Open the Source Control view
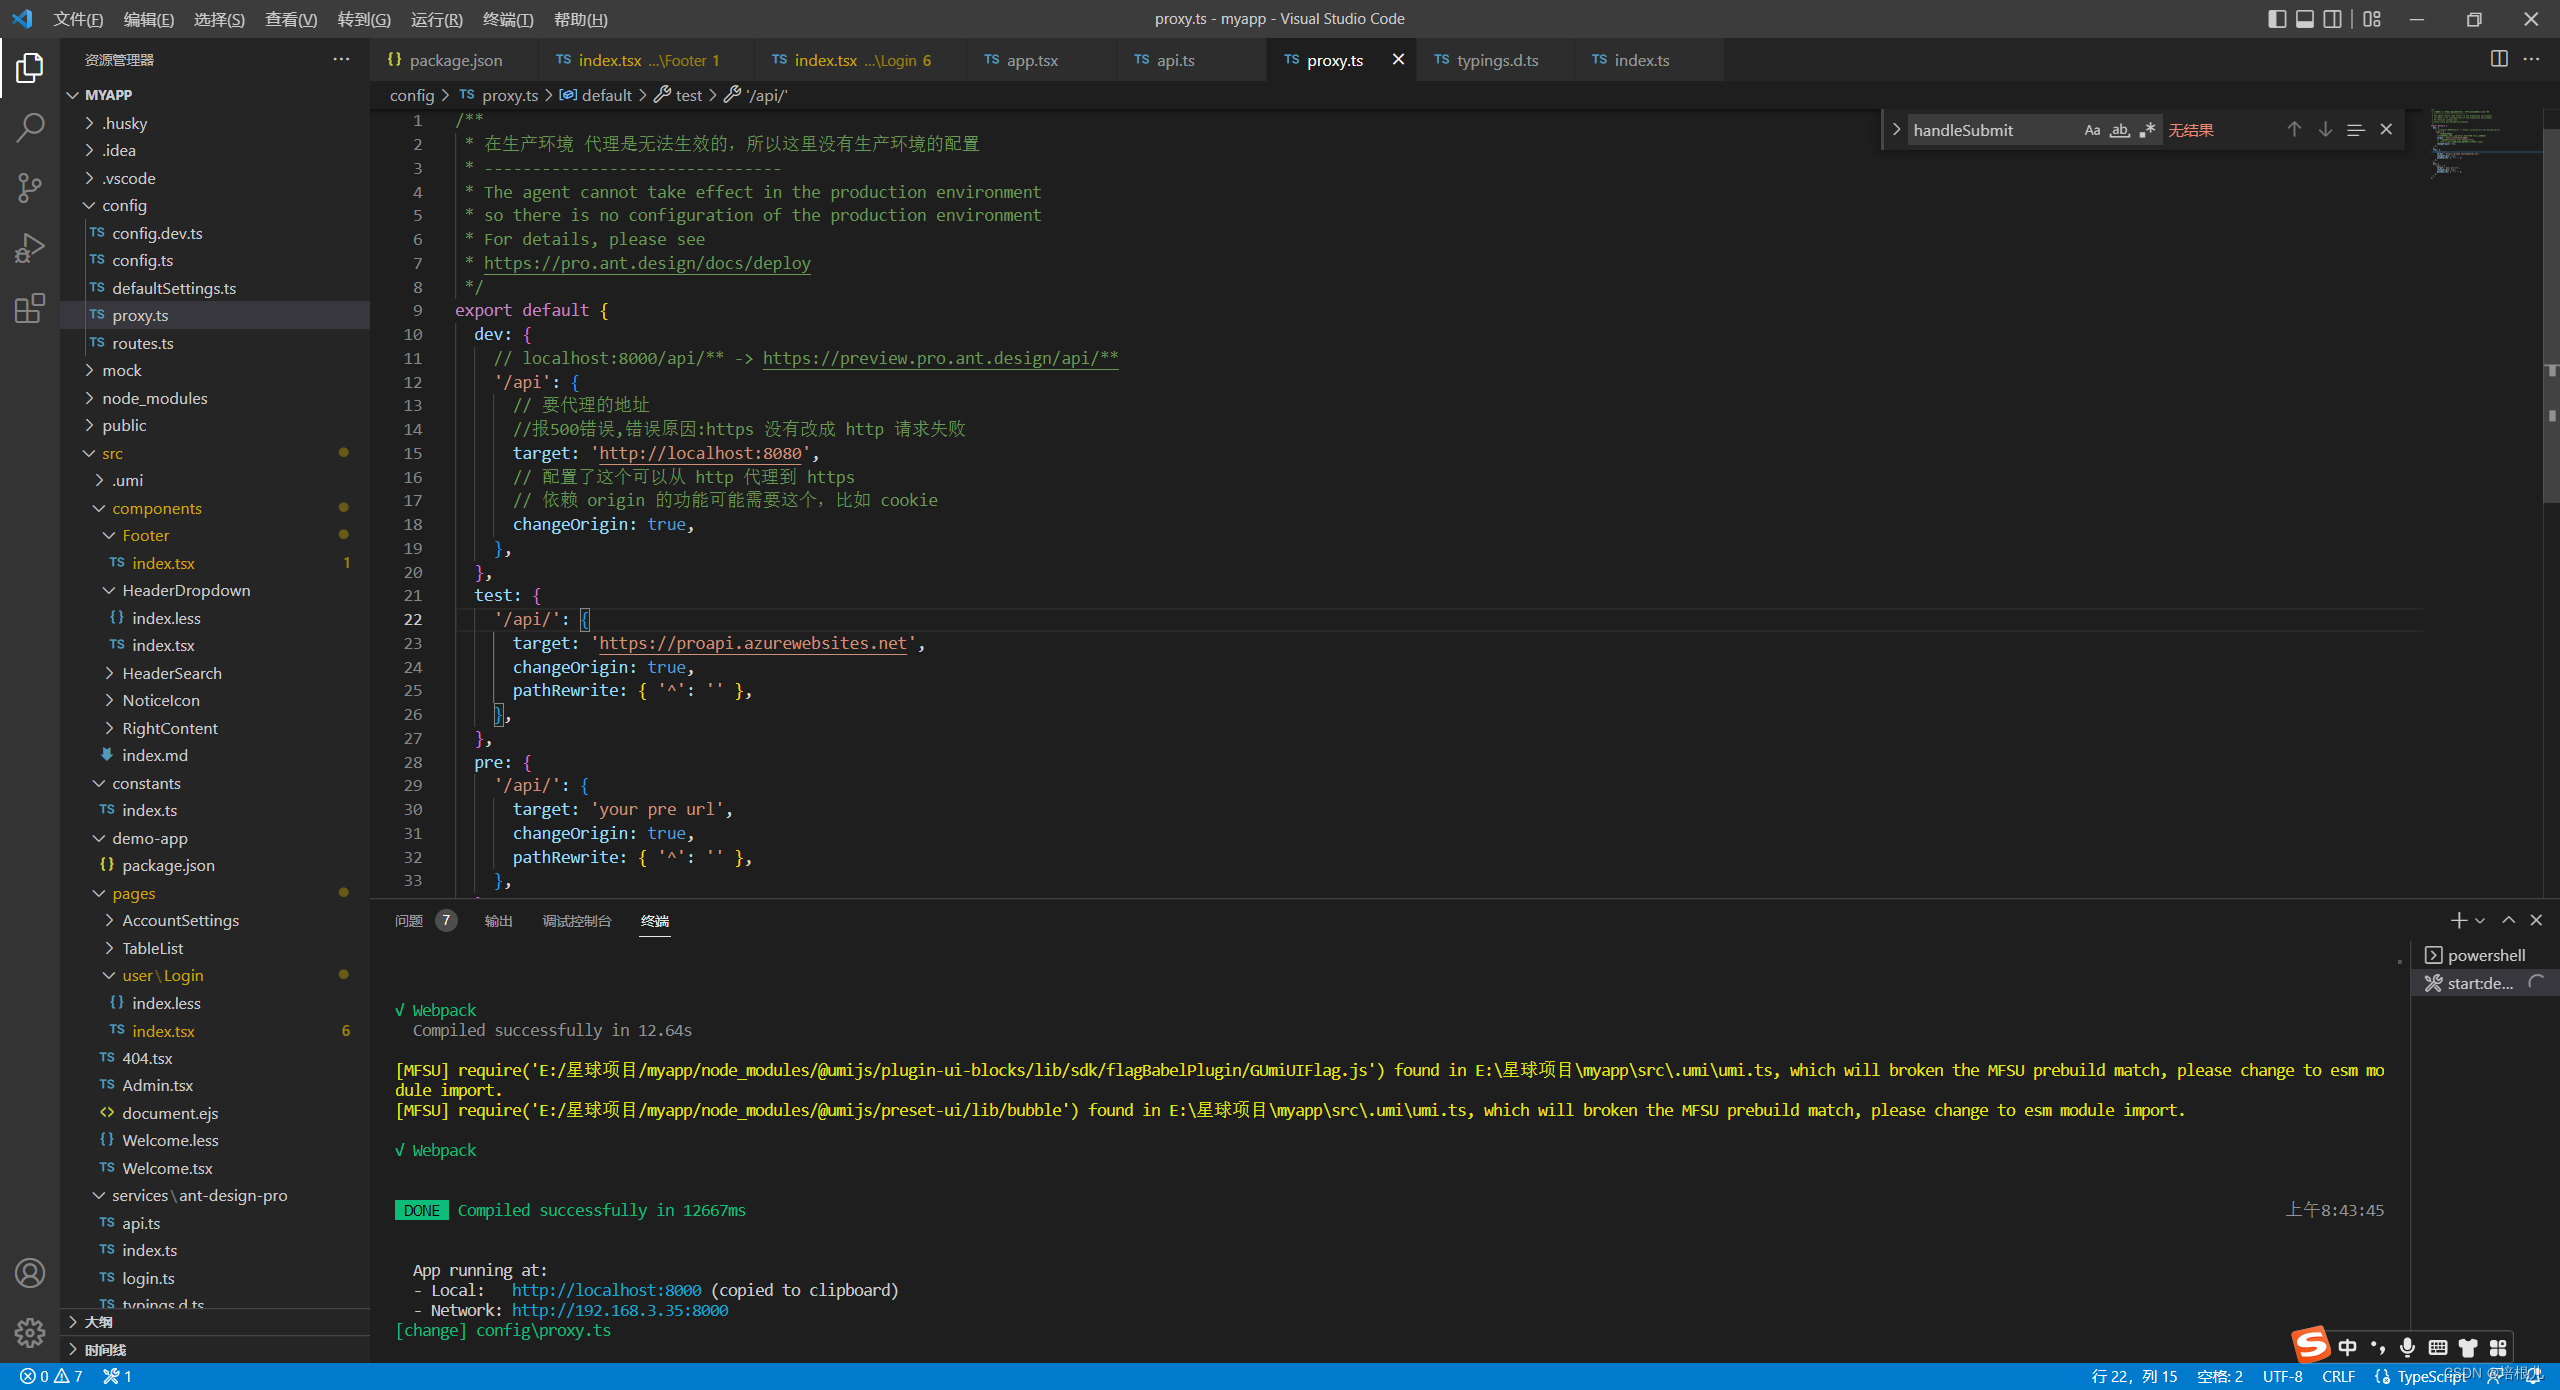The width and height of the screenshot is (2560, 1390). [30, 188]
